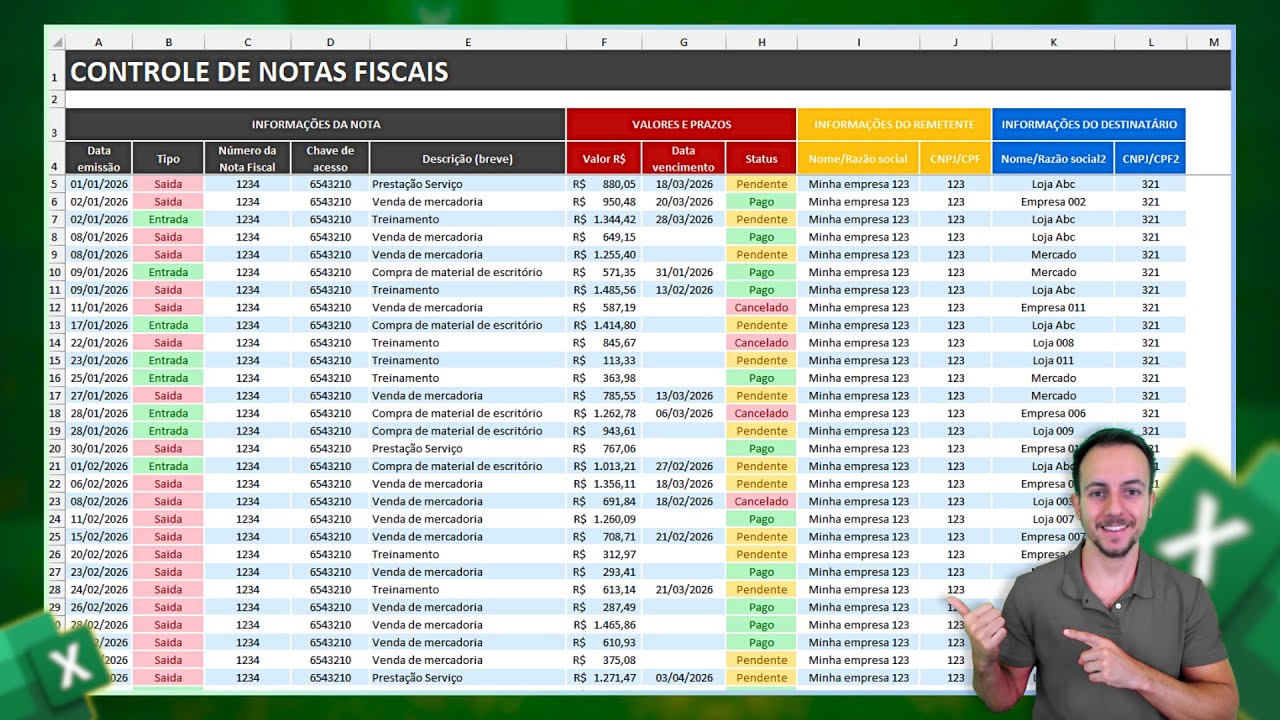
Task: Click the Cancelado status in row 12
Action: [x=761, y=307]
